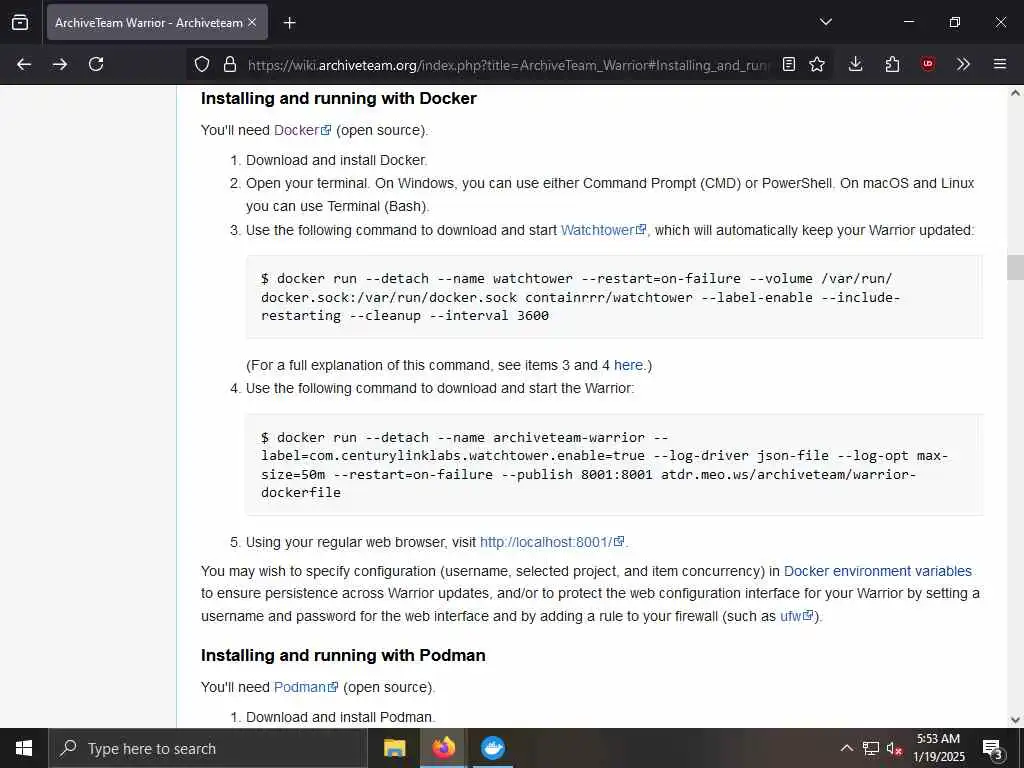This screenshot has height=768, width=1024.
Task: Open File Explorer from the taskbar
Action: (x=394, y=748)
